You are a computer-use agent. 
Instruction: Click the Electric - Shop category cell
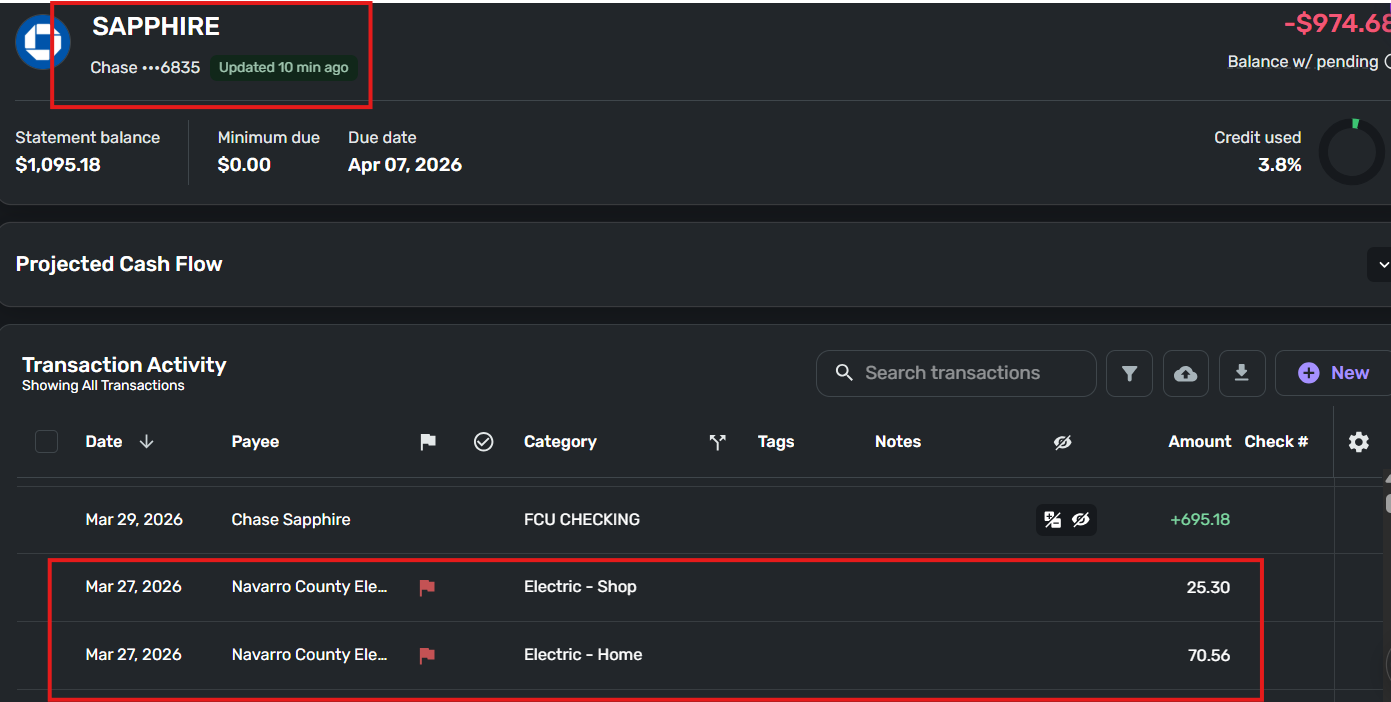(x=580, y=587)
